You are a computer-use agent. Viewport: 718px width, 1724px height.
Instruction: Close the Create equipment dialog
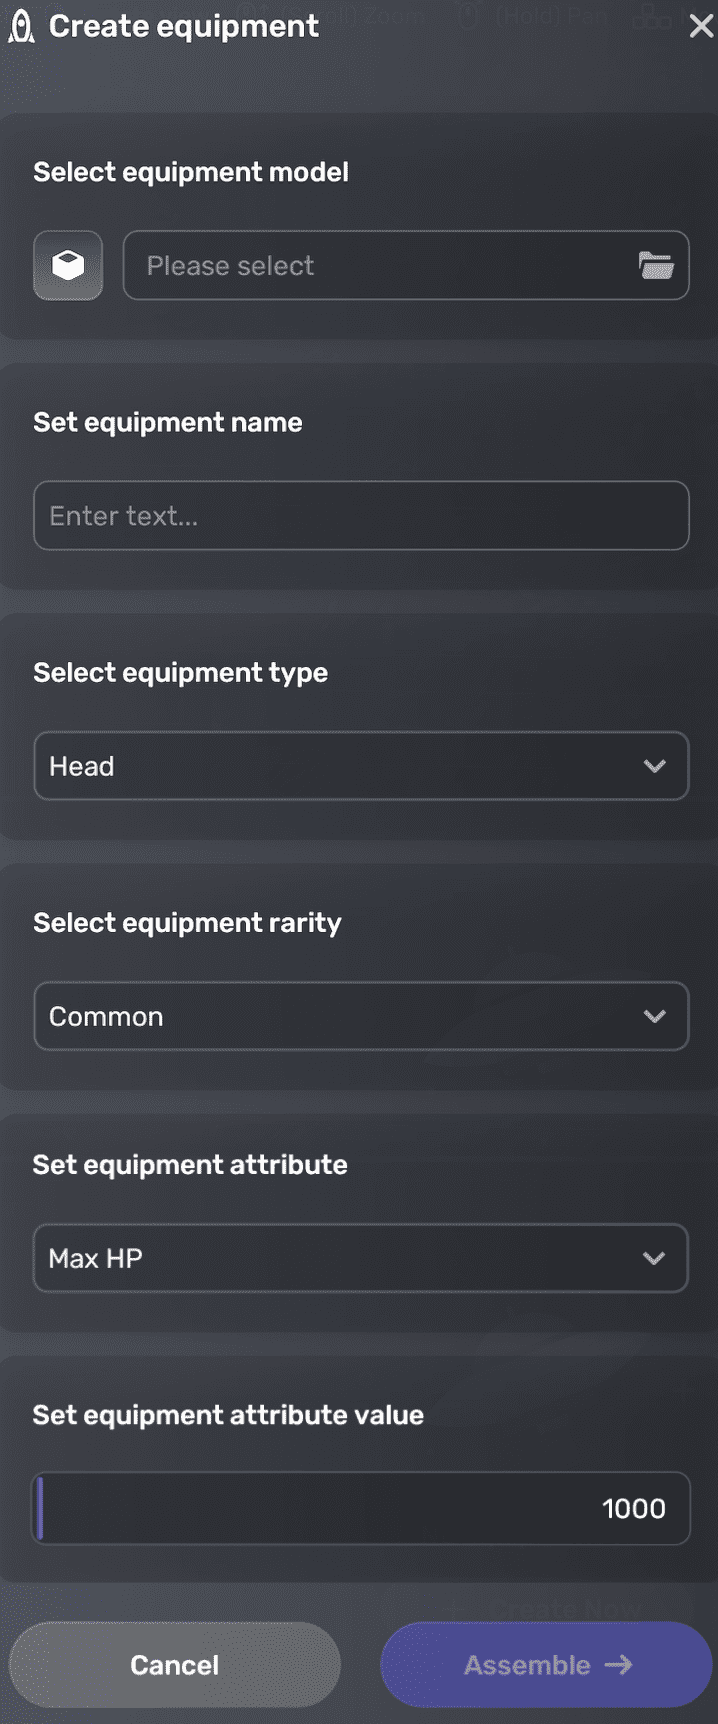pyautogui.click(x=701, y=26)
